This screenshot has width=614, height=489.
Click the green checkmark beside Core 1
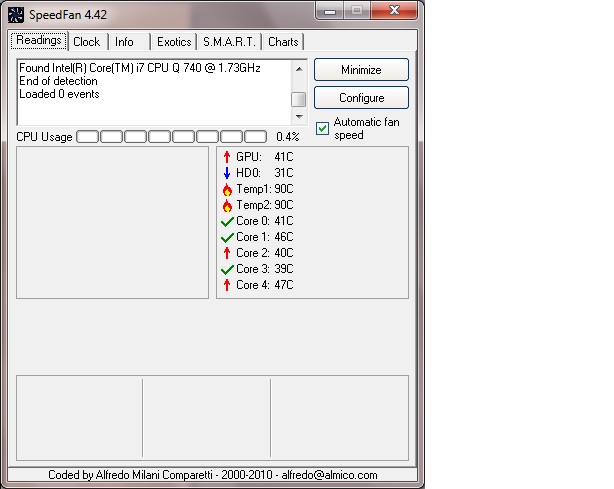tap(227, 238)
